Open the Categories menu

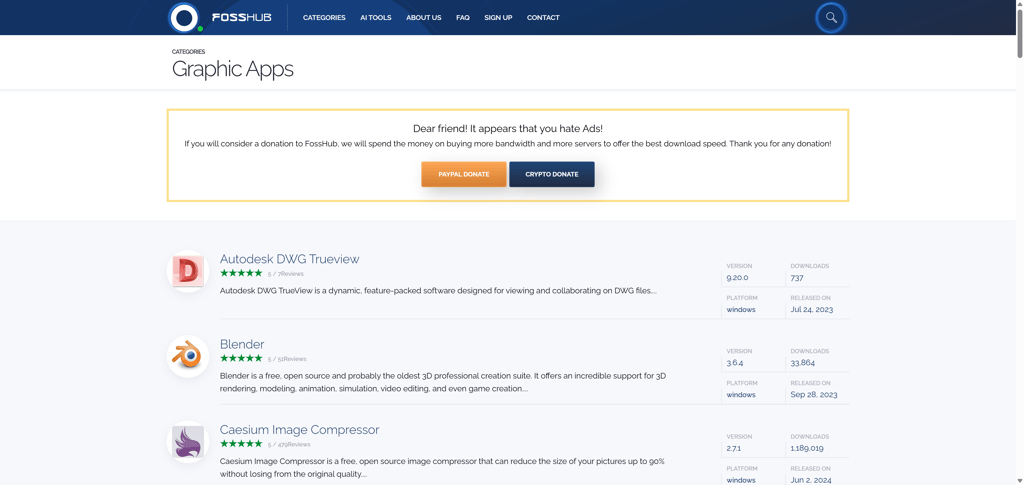(324, 18)
